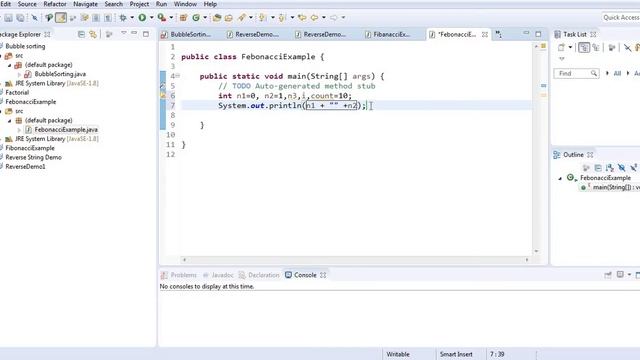This screenshot has width=640, height=360.
Task: Open the Help menu
Action: pyautogui.click(x=210, y=4)
